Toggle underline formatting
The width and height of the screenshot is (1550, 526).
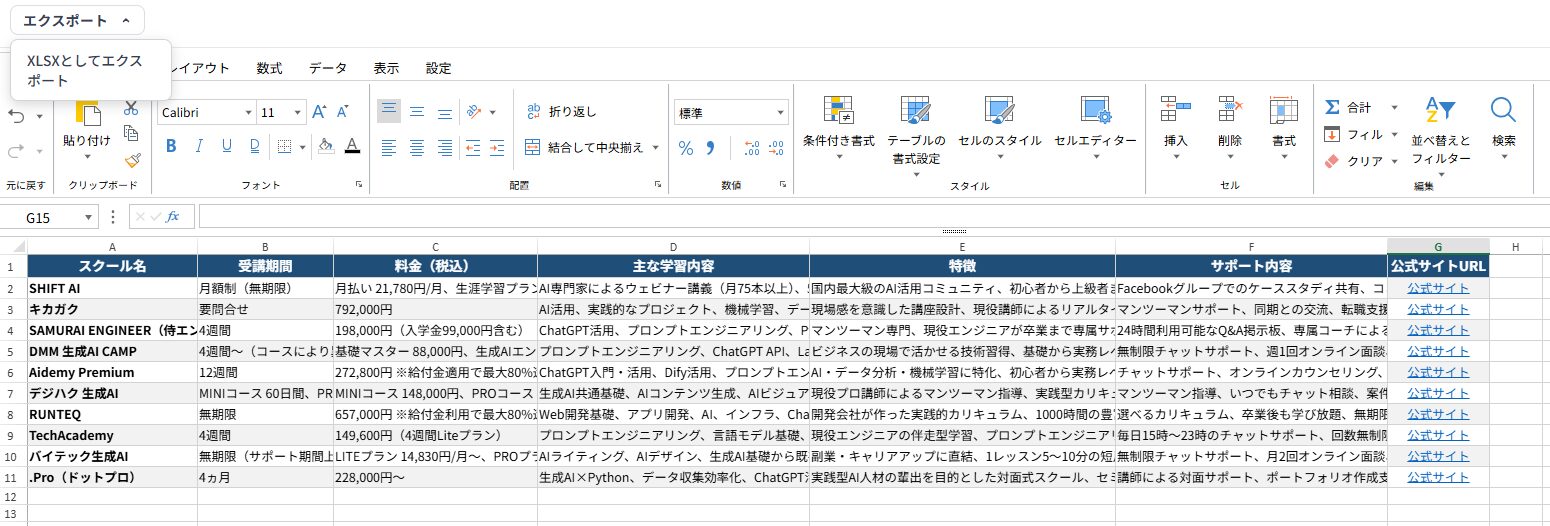click(227, 146)
